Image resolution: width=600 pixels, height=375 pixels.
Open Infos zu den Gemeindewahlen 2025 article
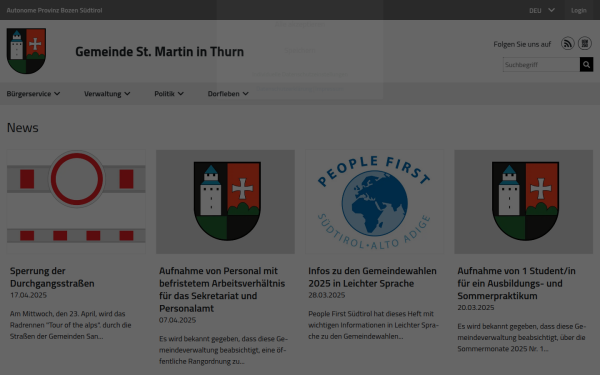click(x=372, y=277)
